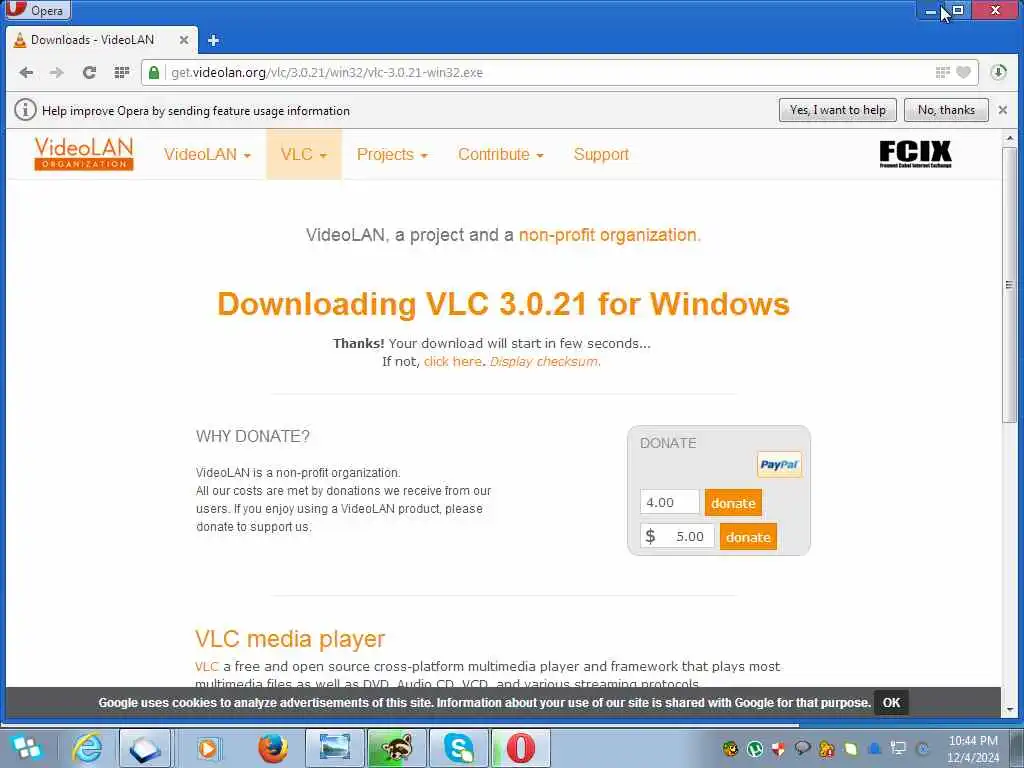
Task: Click the page vertical scrollbar thumb
Action: click(x=1010, y=285)
